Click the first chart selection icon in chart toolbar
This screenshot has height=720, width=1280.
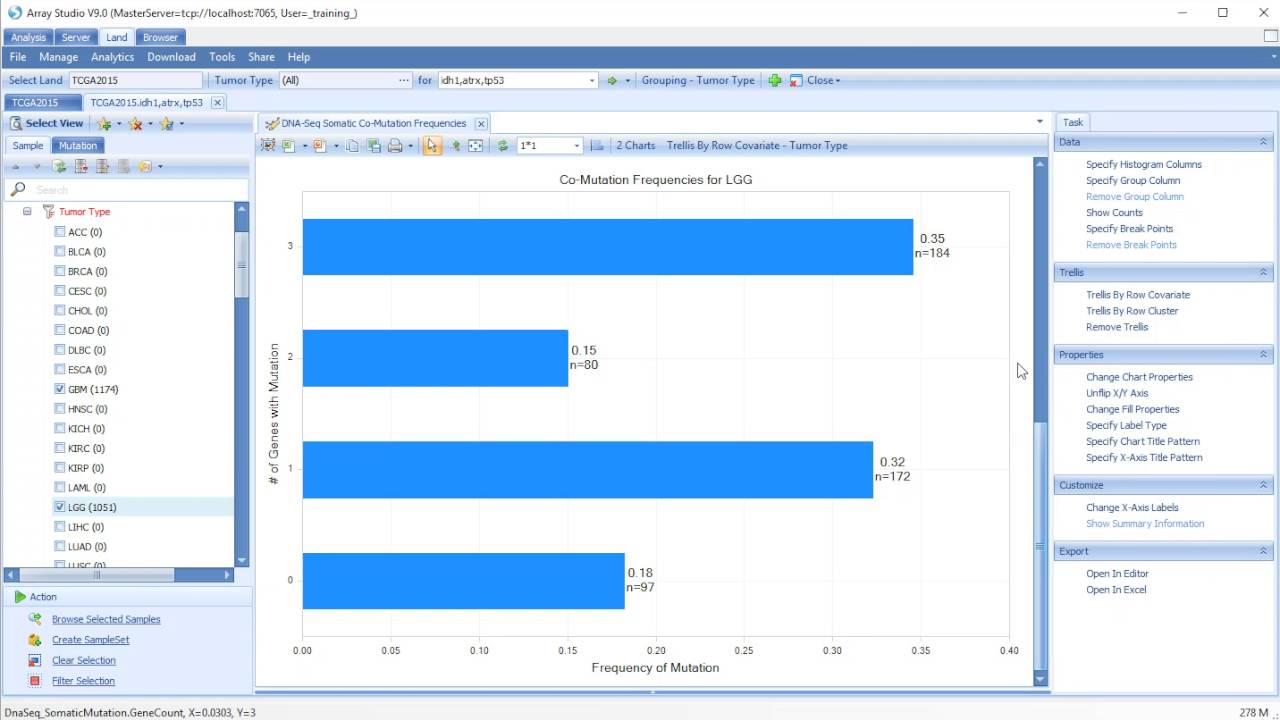(268, 146)
